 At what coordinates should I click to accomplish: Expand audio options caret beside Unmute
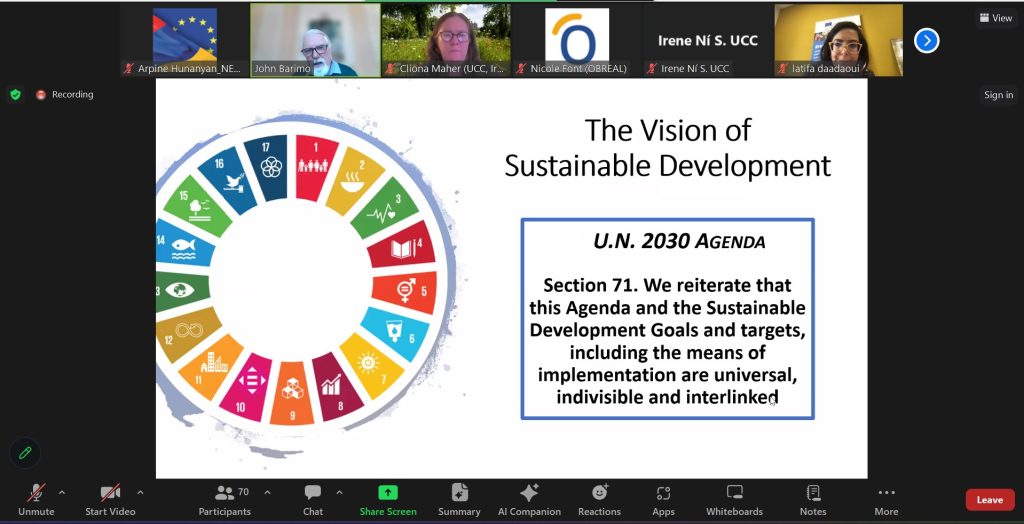tap(62, 492)
